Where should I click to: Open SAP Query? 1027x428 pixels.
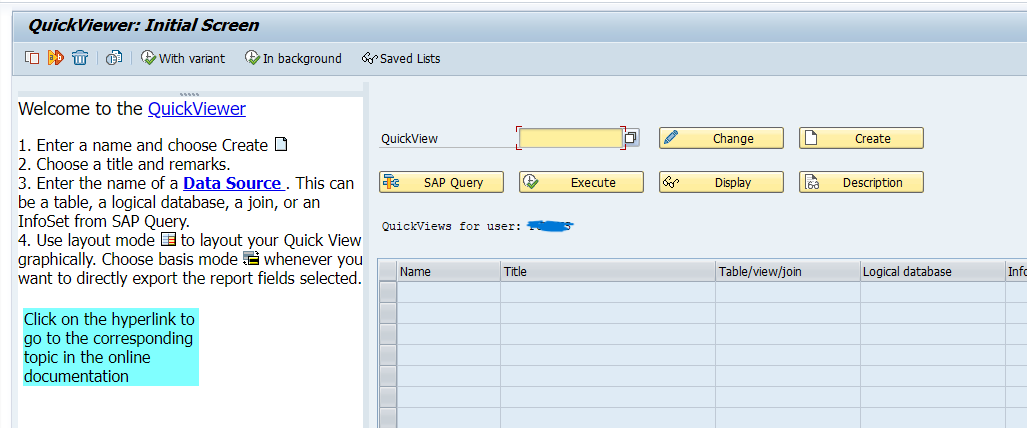click(x=441, y=182)
